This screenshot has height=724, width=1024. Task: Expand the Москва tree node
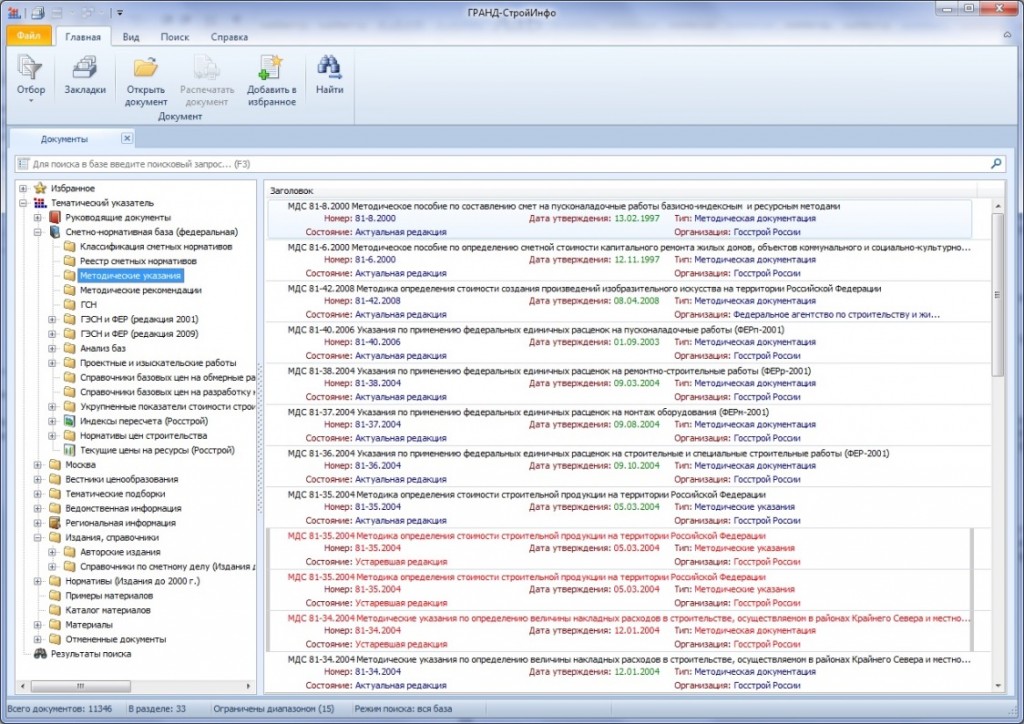tap(38, 465)
